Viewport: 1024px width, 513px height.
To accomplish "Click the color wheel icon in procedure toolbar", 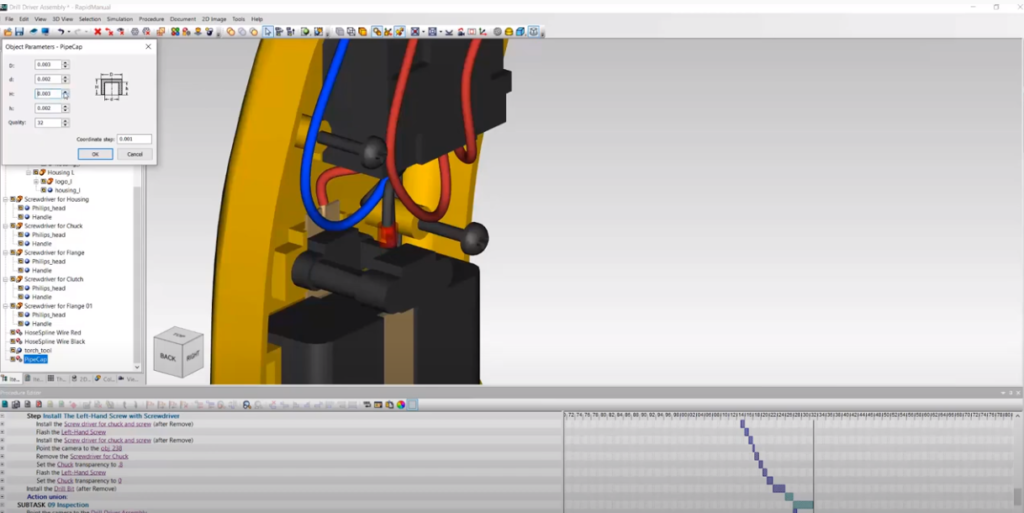I will (400, 405).
